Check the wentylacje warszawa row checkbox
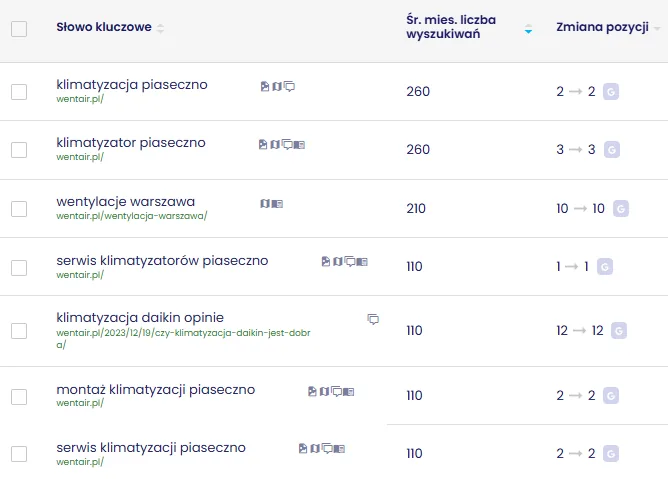668x479 pixels. pos(19,209)
